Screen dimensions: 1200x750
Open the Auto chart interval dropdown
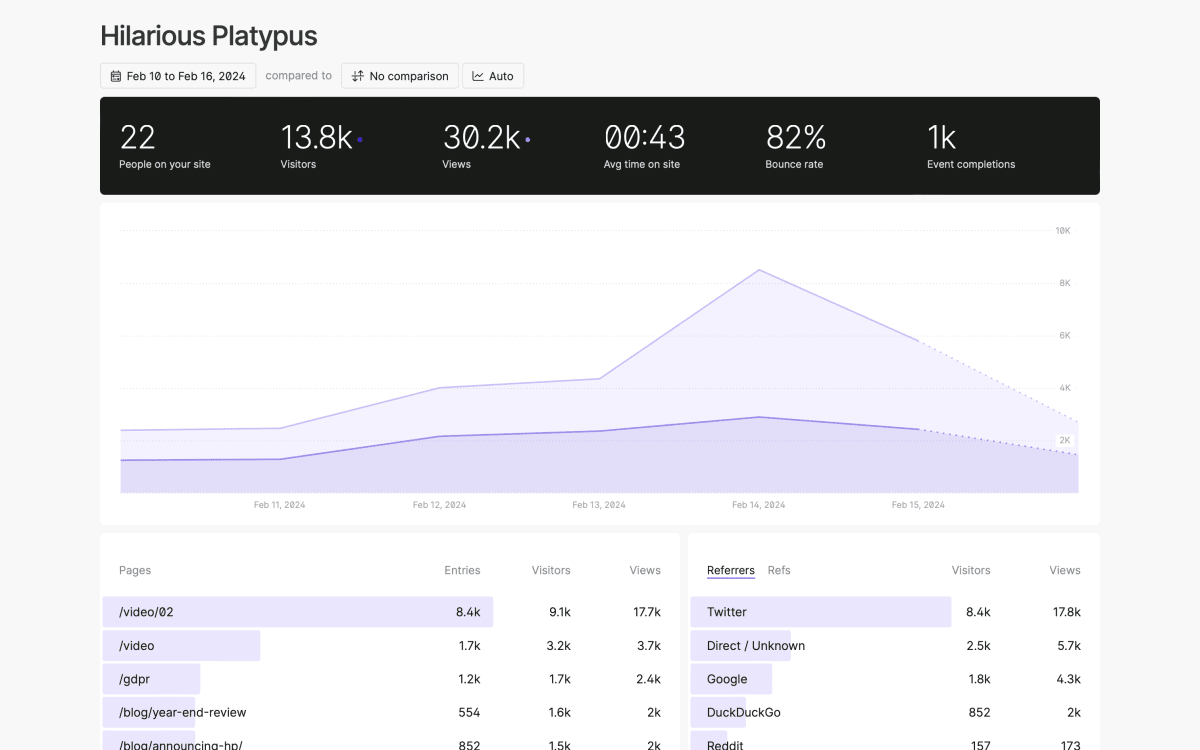click(493, 76)
